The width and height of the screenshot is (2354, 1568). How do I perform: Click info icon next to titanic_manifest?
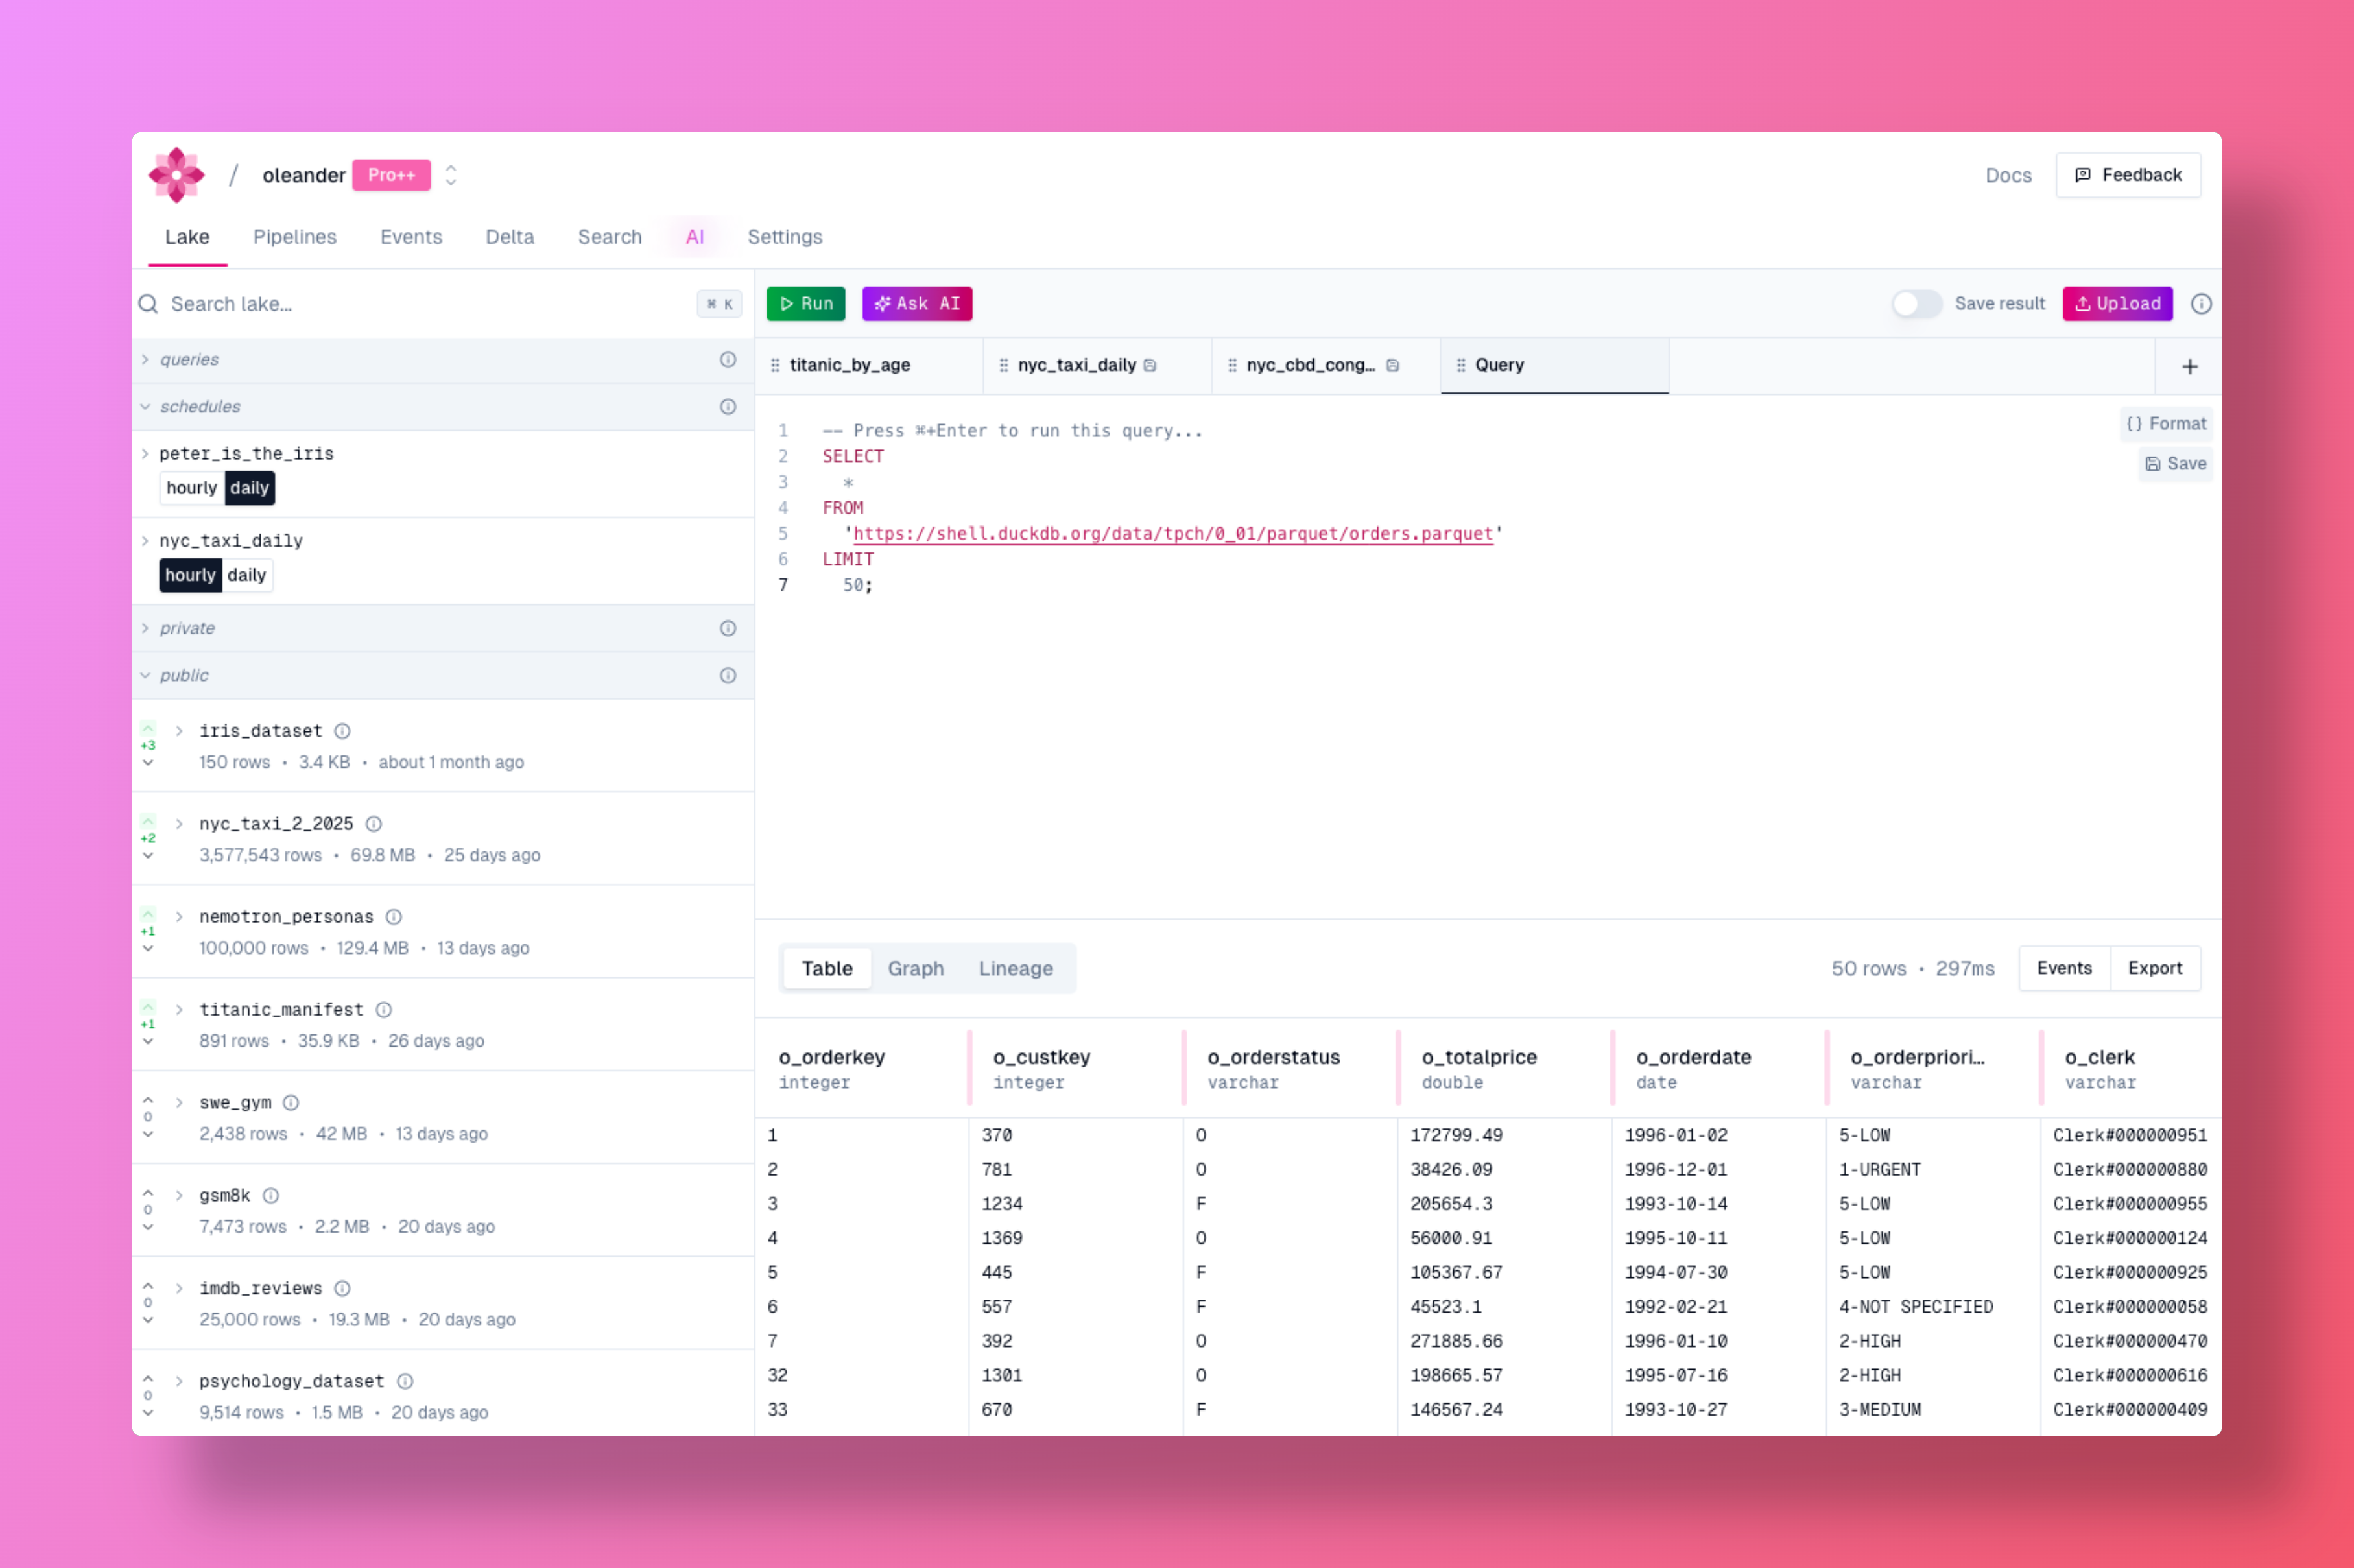coord(384,1010)
